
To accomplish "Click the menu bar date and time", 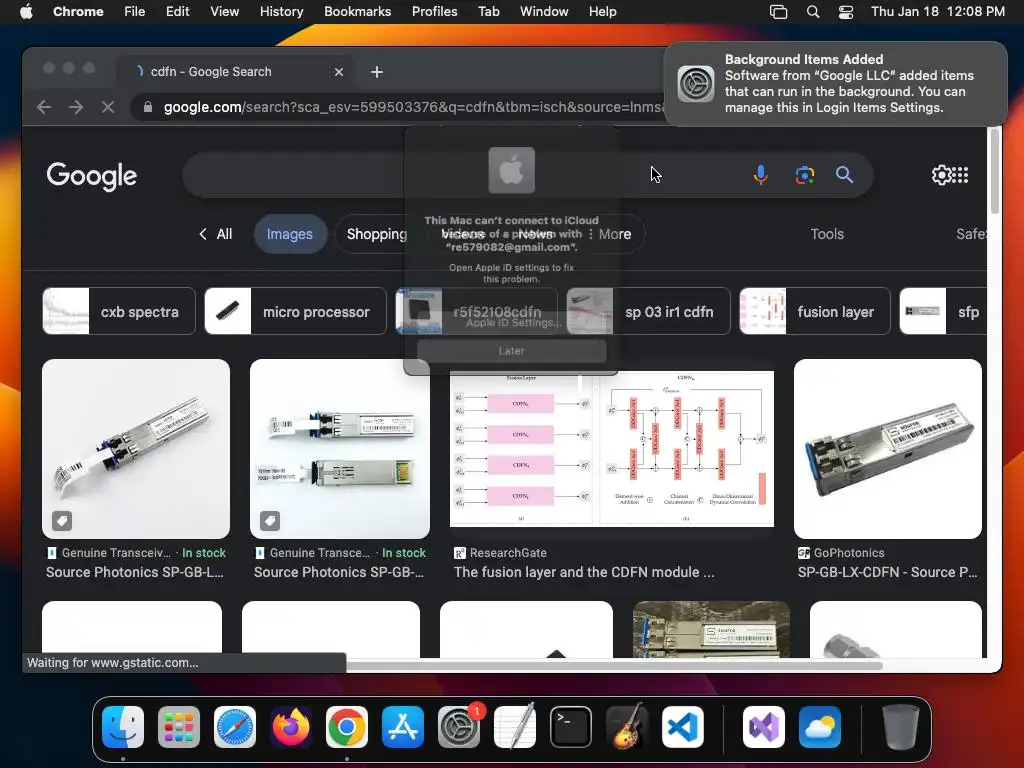I will (x=938, y=12).
